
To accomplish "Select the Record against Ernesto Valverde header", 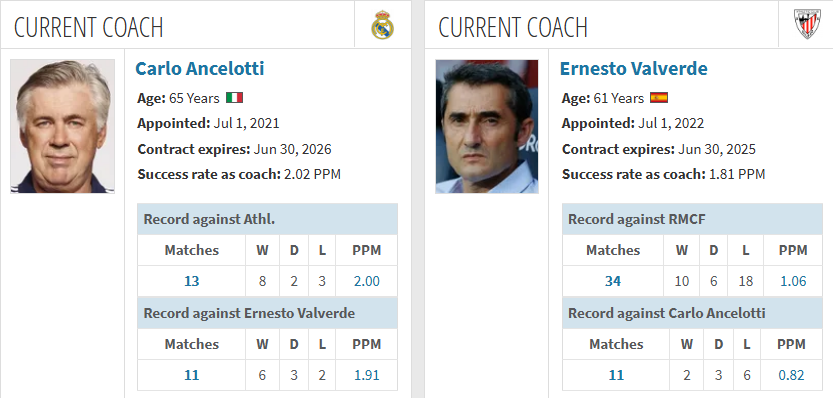I will tap(267, 313).
